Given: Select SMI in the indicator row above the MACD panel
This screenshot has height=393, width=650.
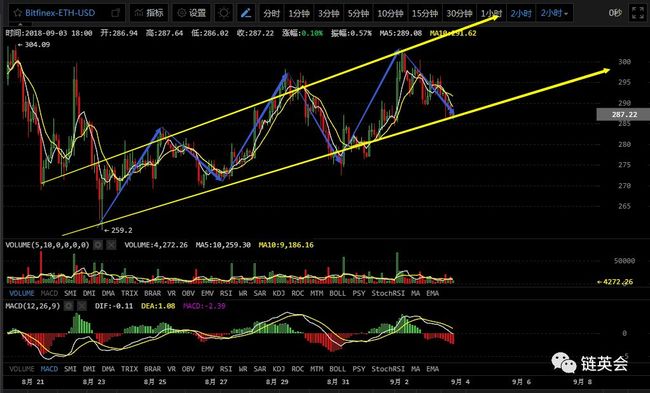Looking at the screenshot, I should (70, 293).
